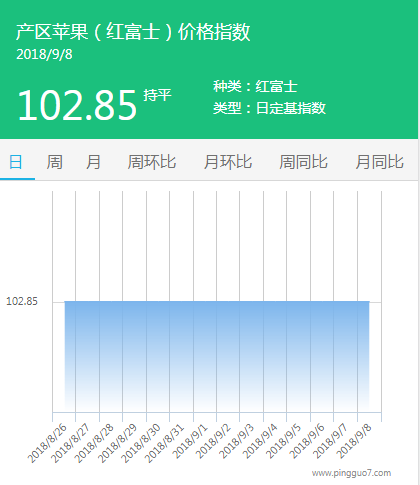
Task: Open the 周环比 tab
Action: click(x=152, y=162)
